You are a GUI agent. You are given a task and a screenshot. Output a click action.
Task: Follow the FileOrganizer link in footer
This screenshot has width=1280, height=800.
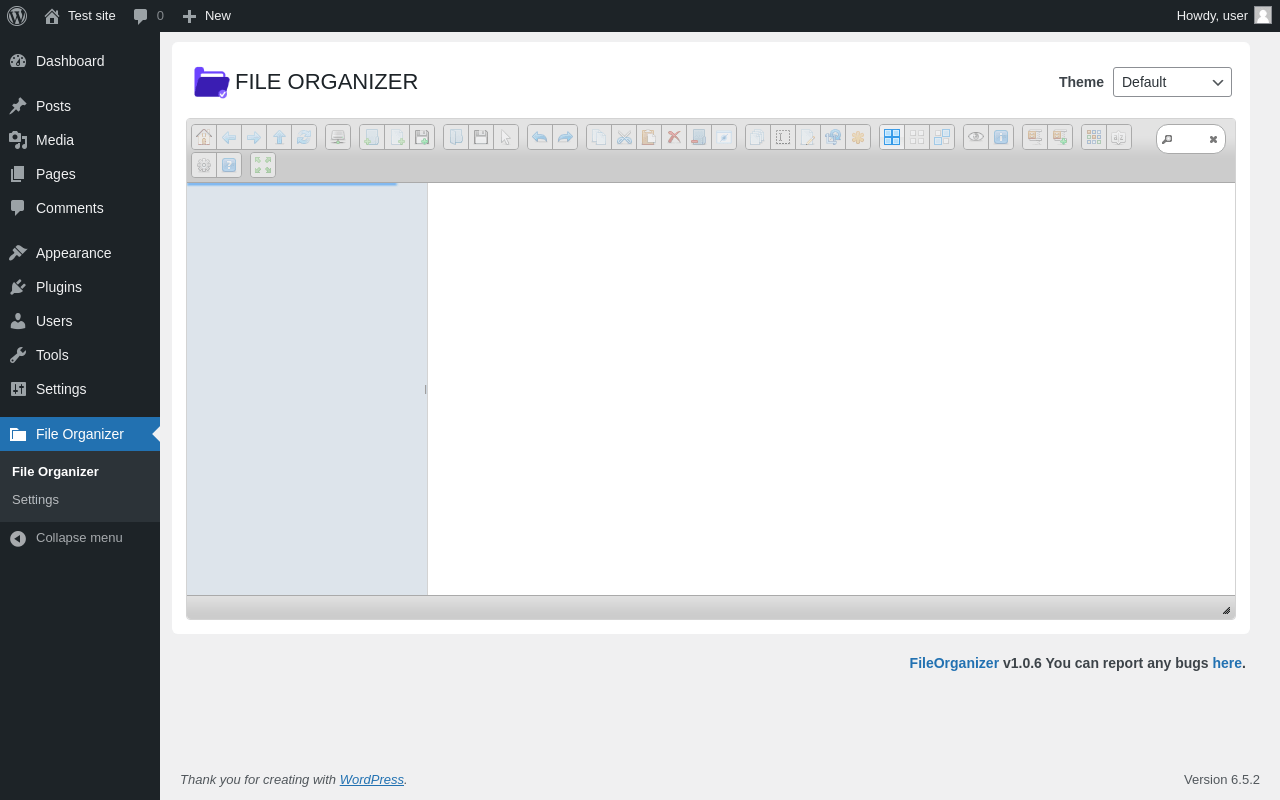click(954, 663)
